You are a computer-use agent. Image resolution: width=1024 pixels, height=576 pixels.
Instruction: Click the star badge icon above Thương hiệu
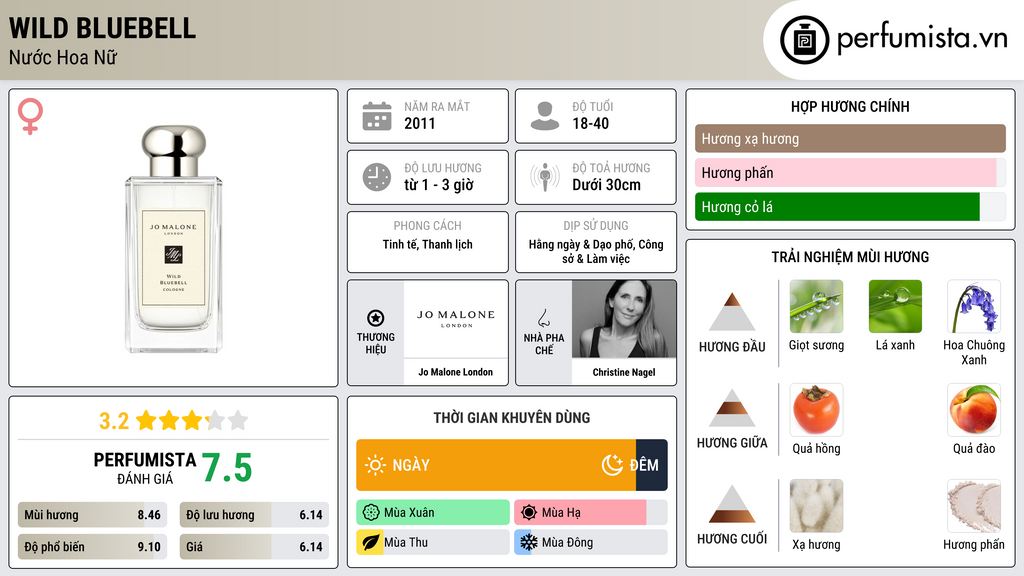click(376, 318)
